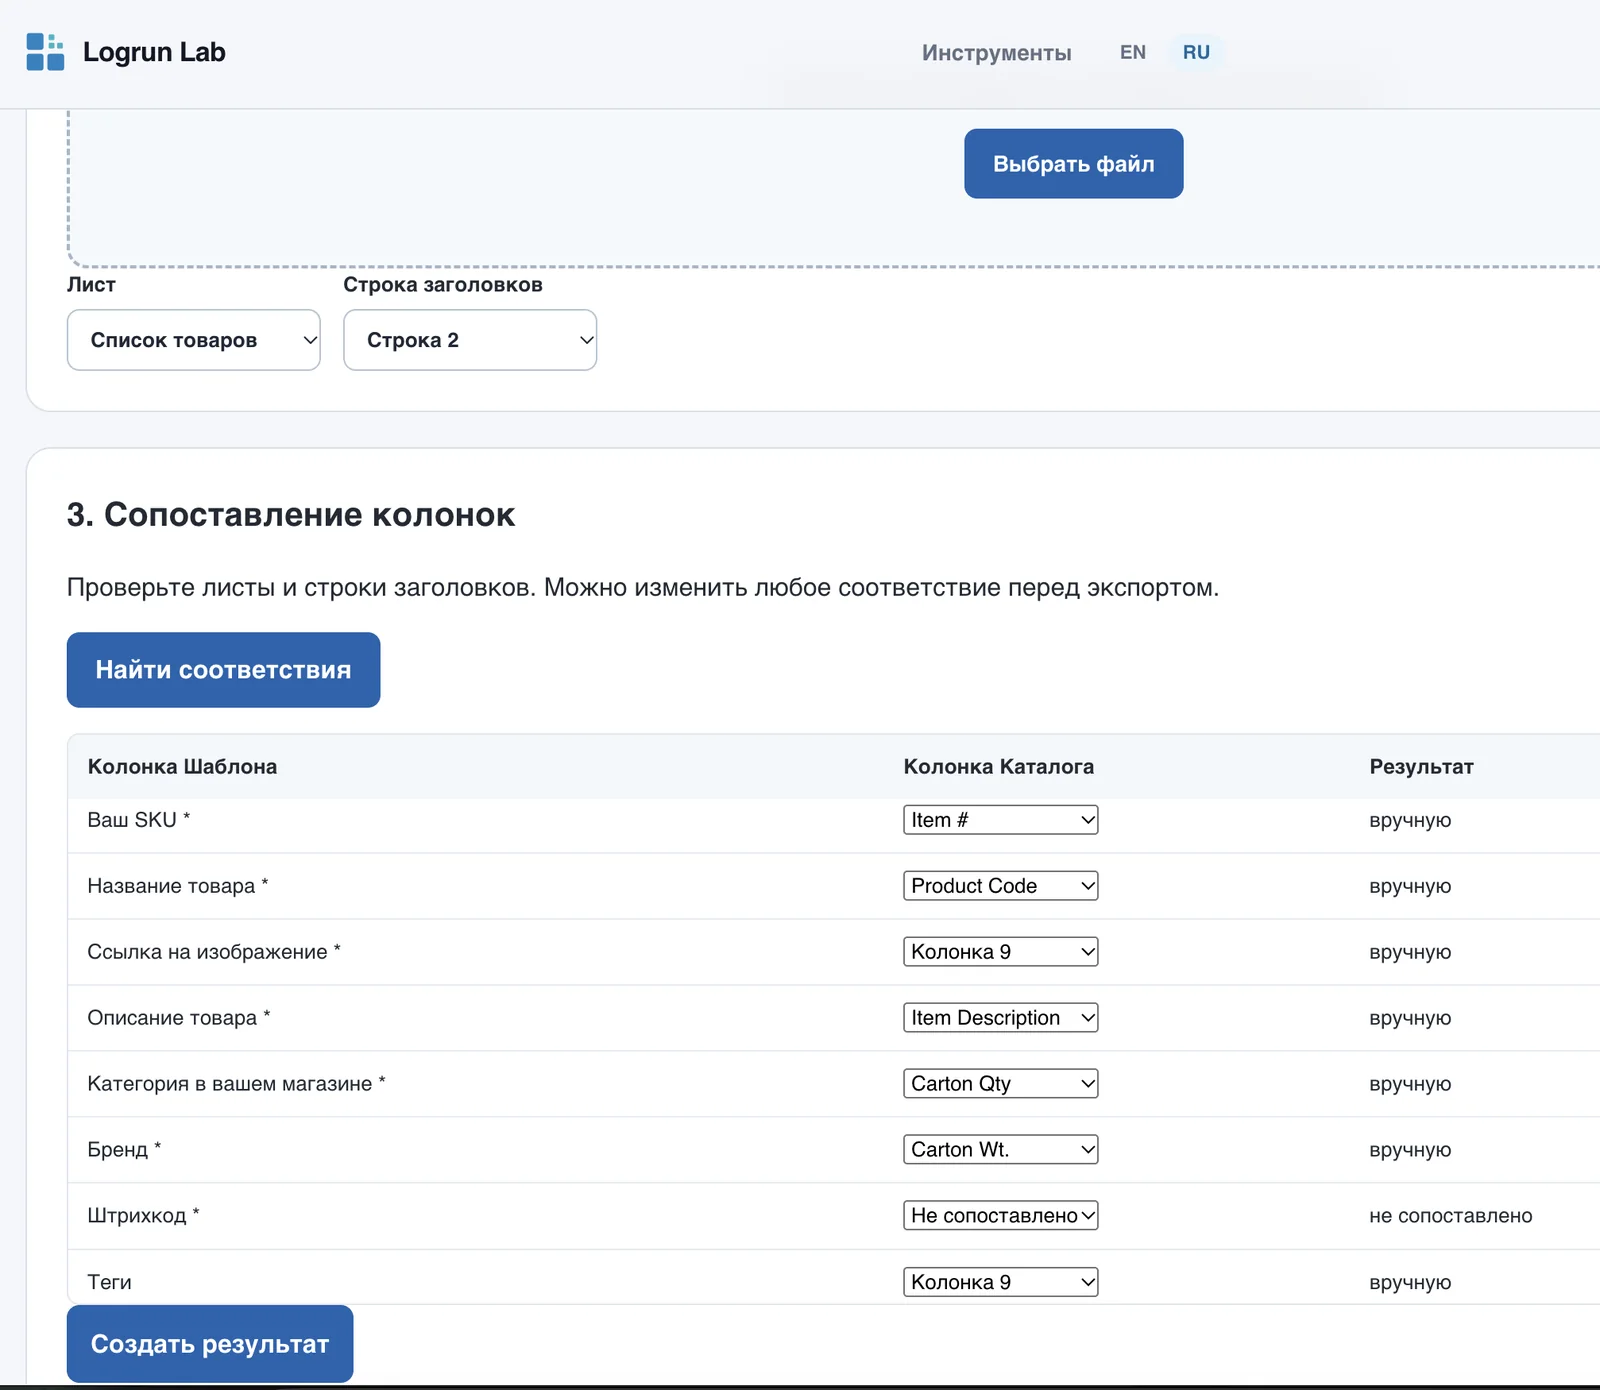Viewport: 1600px width, 1390px height.
Task: Click the Найти соответствия button
Action: [x=223, y=670]
